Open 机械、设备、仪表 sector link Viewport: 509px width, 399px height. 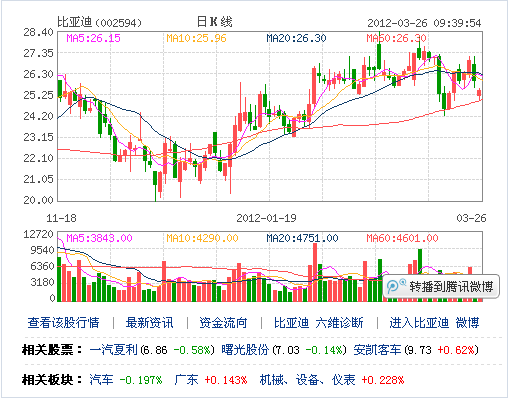(307, 380)
